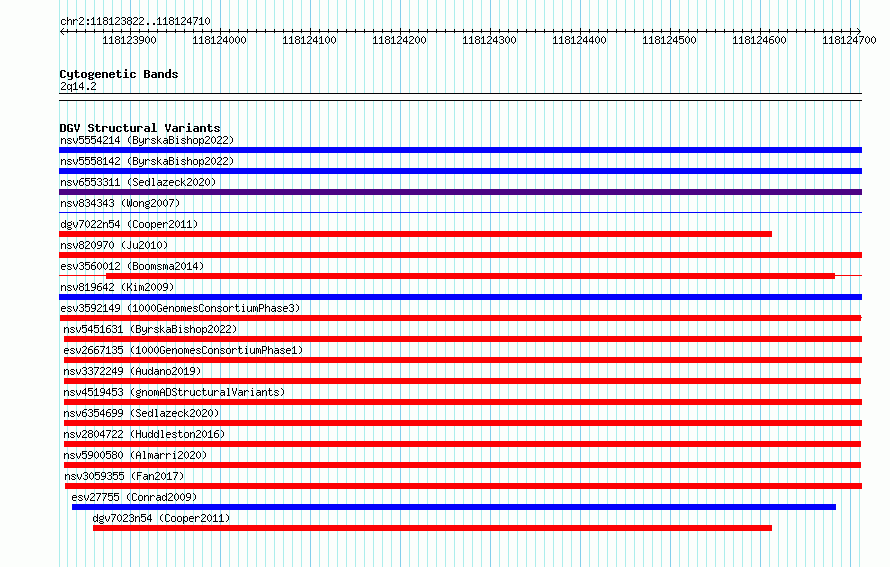The width and height of the screenshot is (890, 567).
Task: Click the red bar under nsv5900580
Action: click(462, 465)
